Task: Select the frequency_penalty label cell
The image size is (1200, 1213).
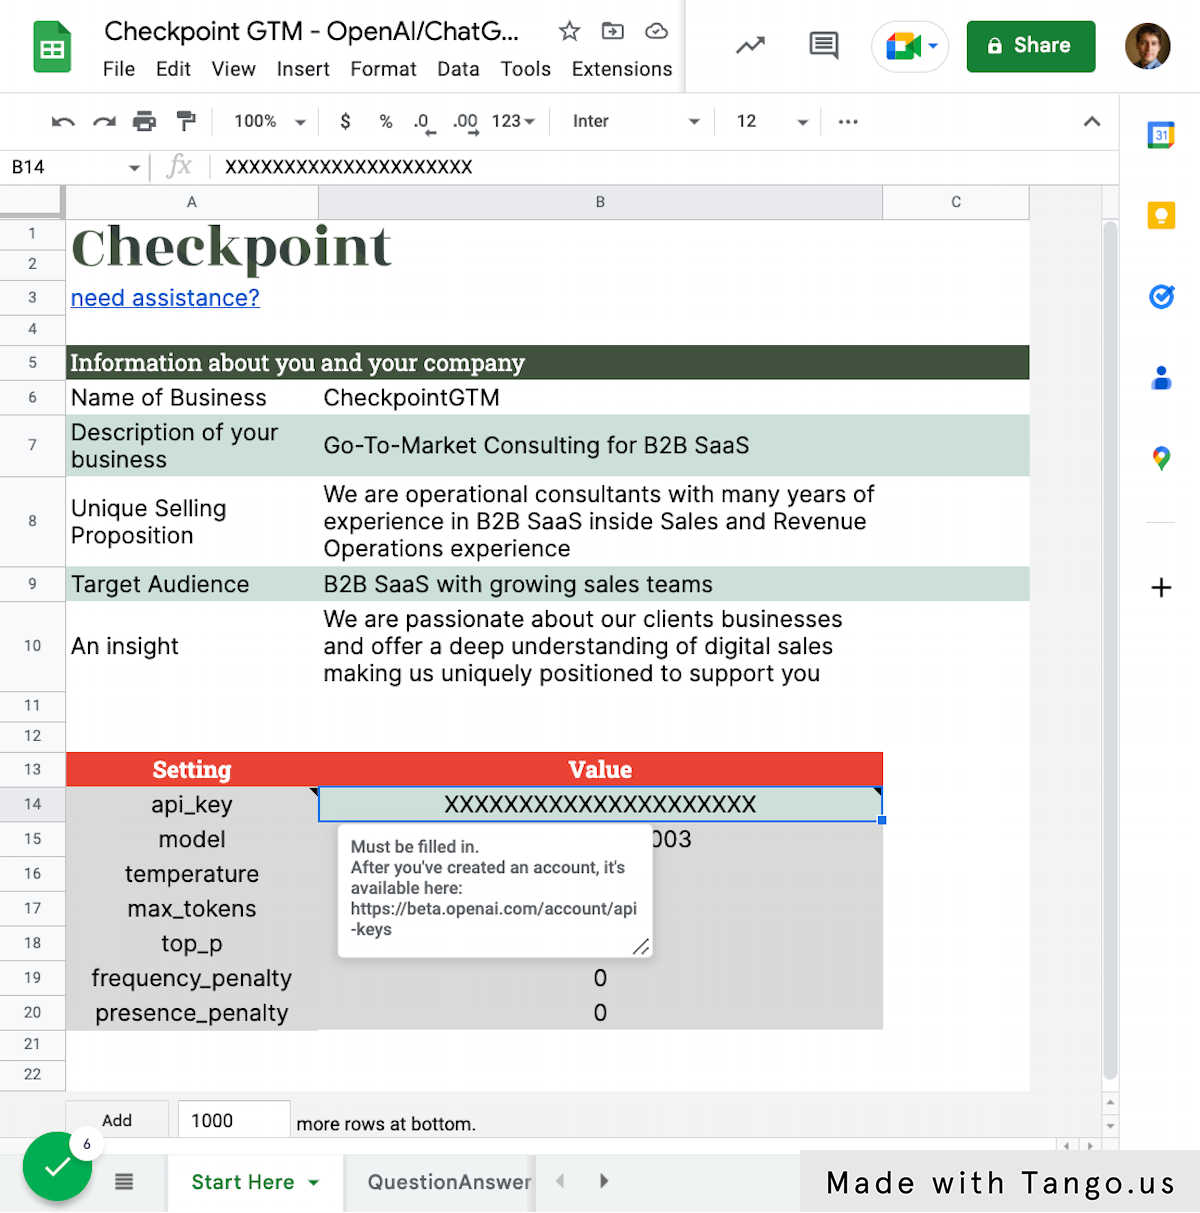Action: coord(192,978)
